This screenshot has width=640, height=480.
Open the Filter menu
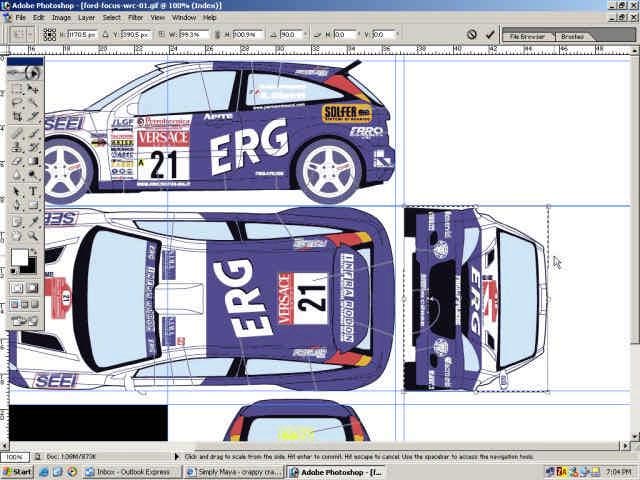pos(135,18)
